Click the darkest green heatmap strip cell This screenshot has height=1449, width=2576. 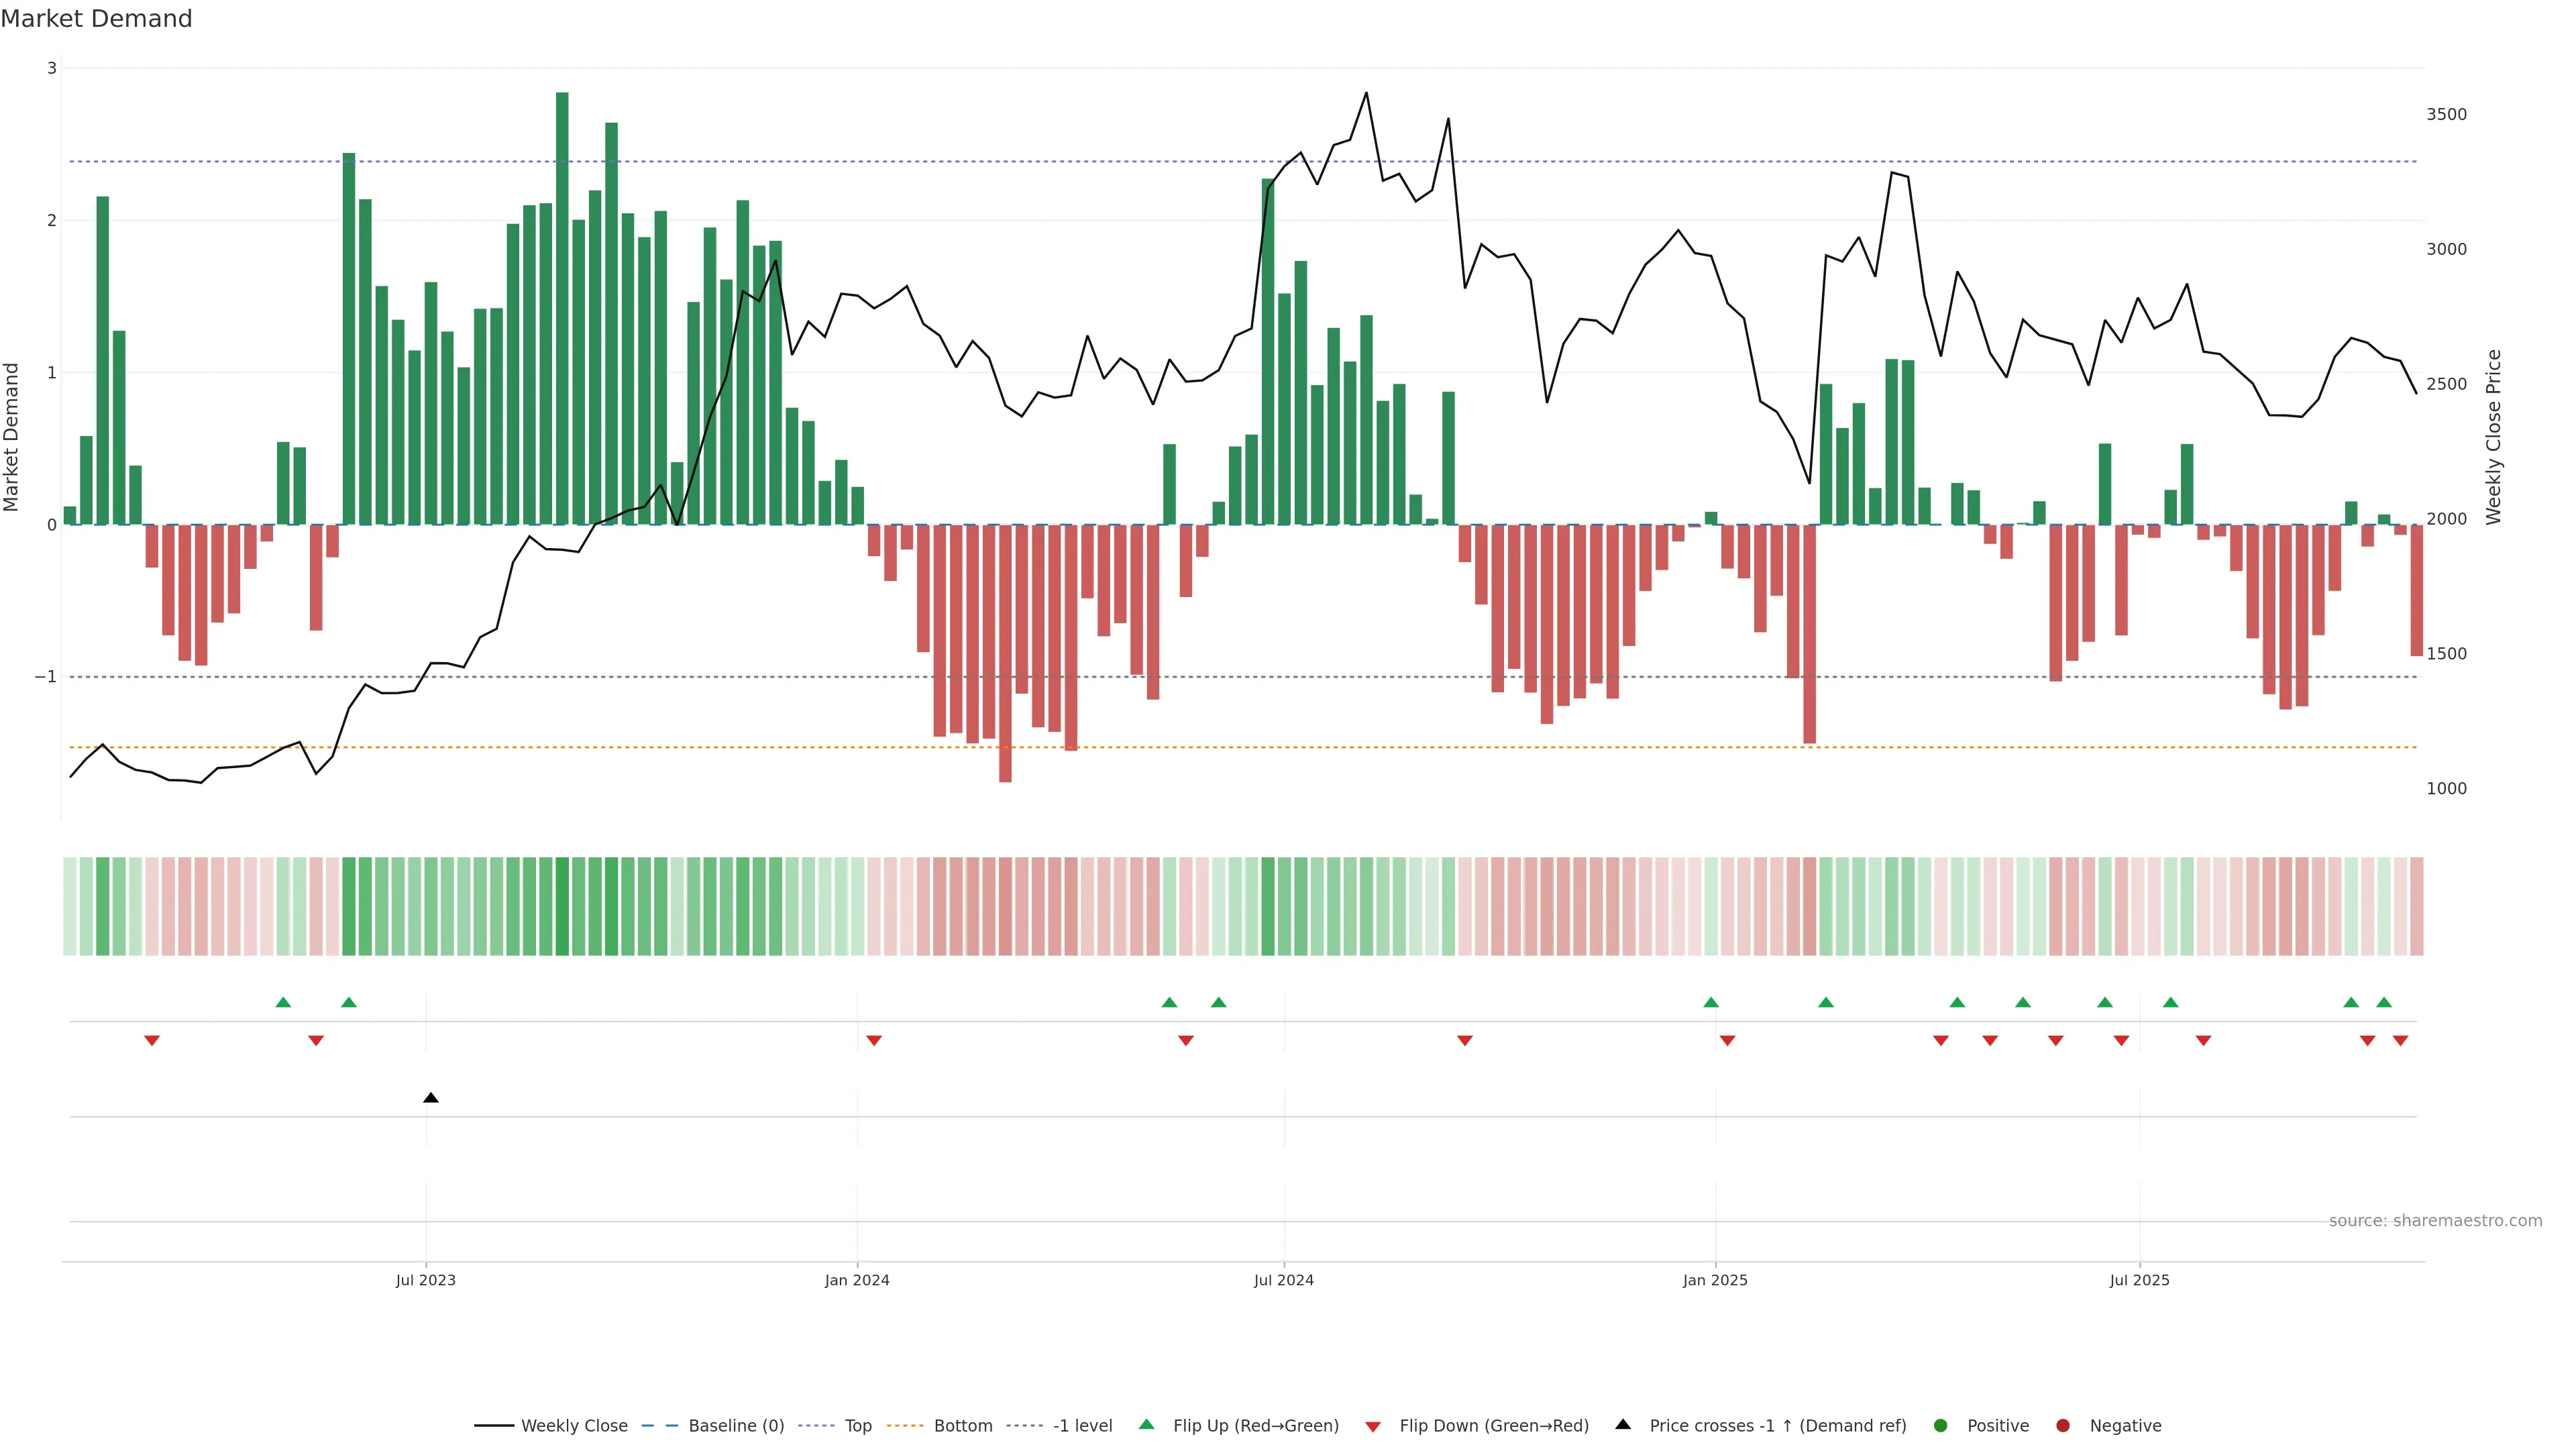point(562,906)
